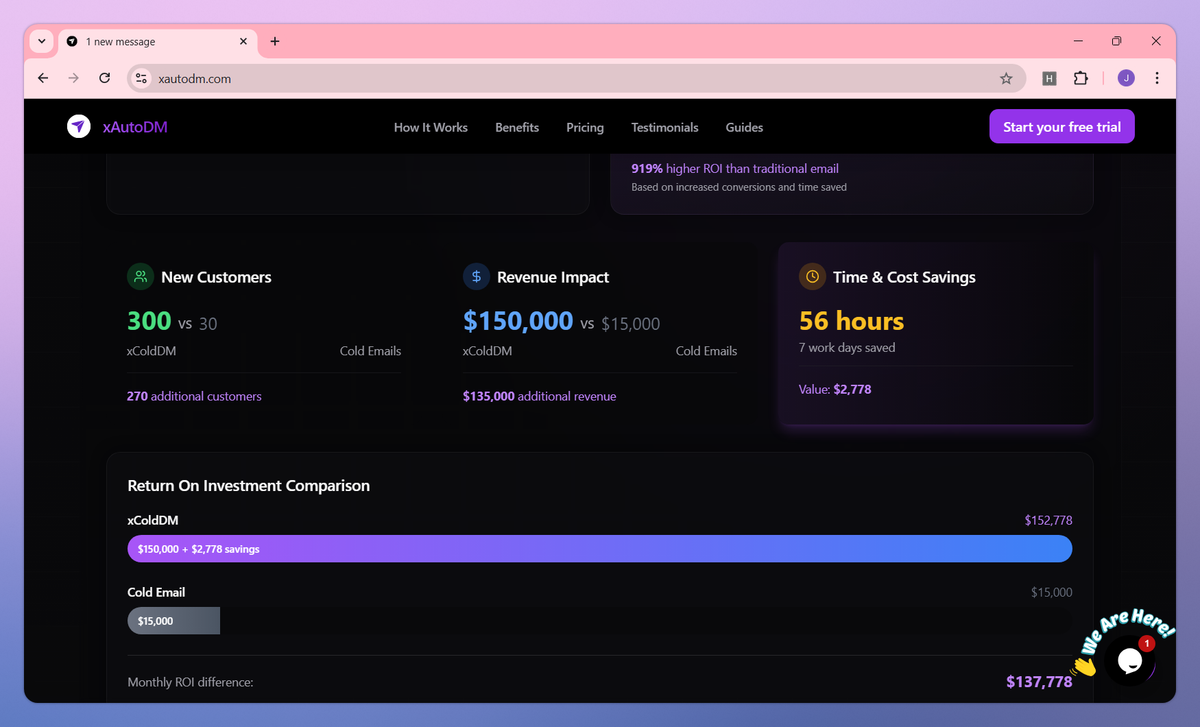1200x727 pixels.
Task: Click the xColdDM ROI progress bar
Action: (x=599, y=548)
